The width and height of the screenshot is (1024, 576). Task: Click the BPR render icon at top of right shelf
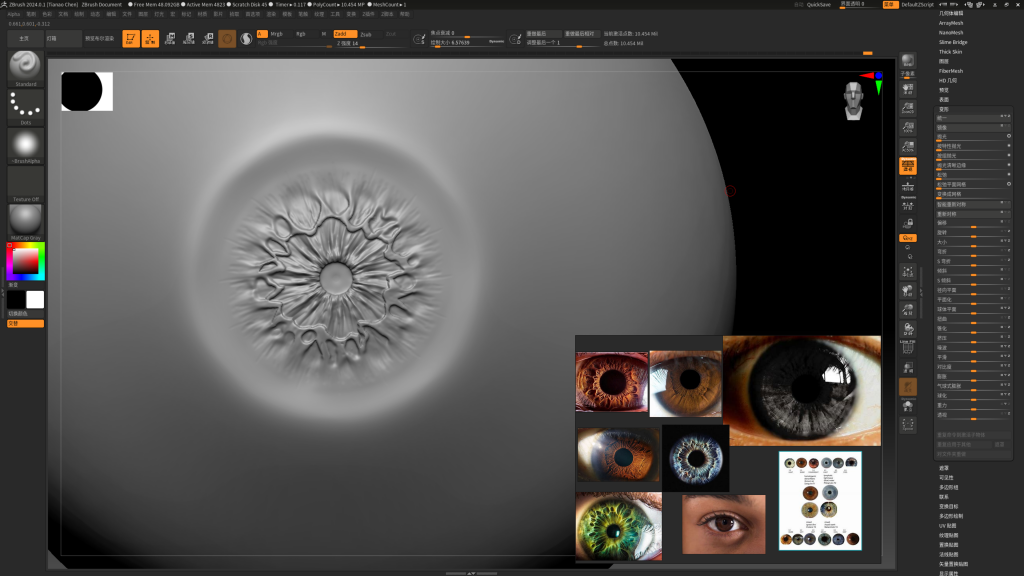point(908,63)
